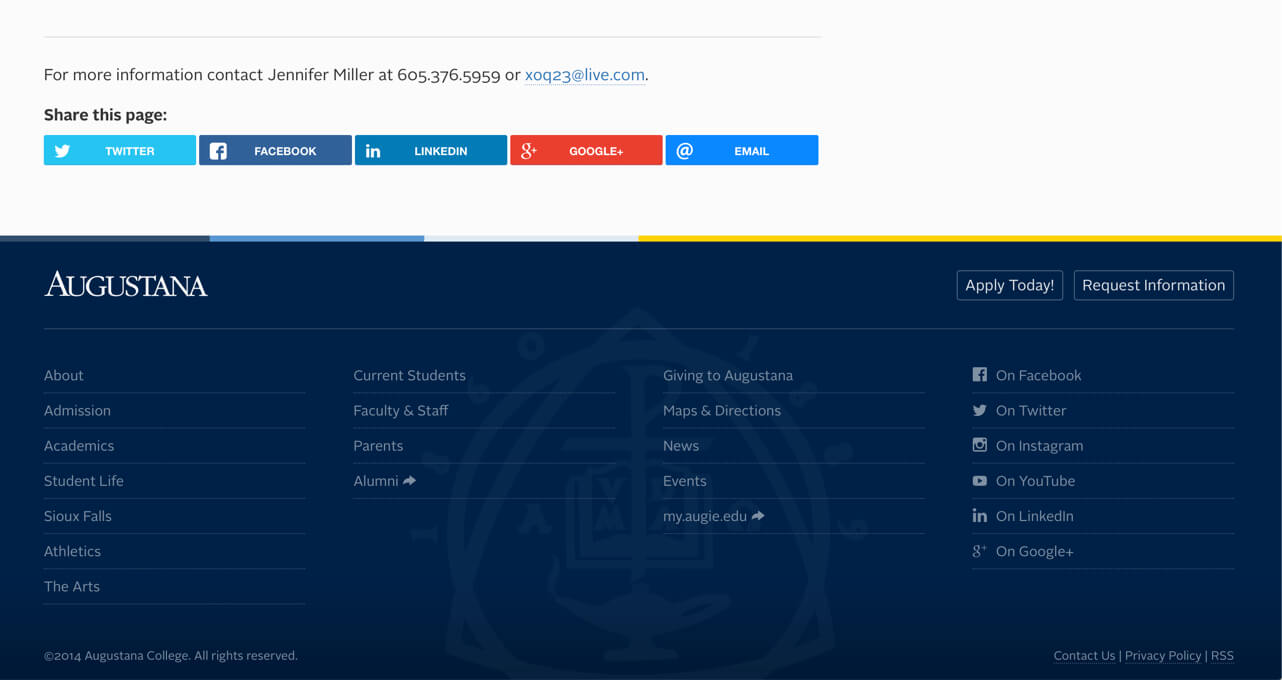
Task: Click the Contact Us link
Action: (1084, 656)
